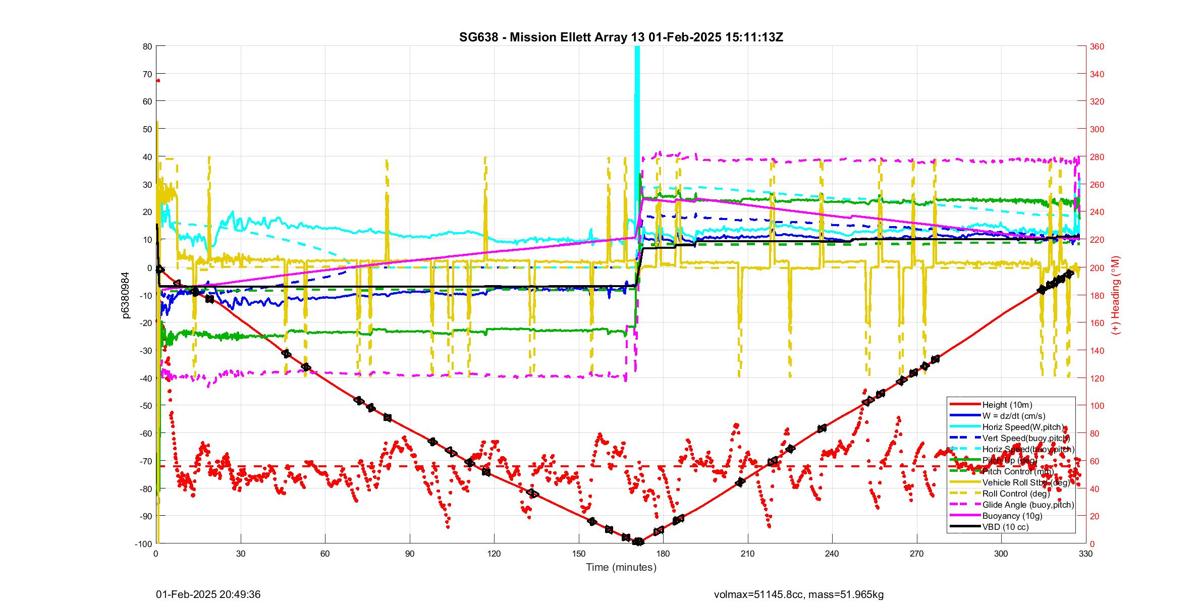Click x-axis tick label 60
The image size is (1200, 611).
click(x=325, y=552)
